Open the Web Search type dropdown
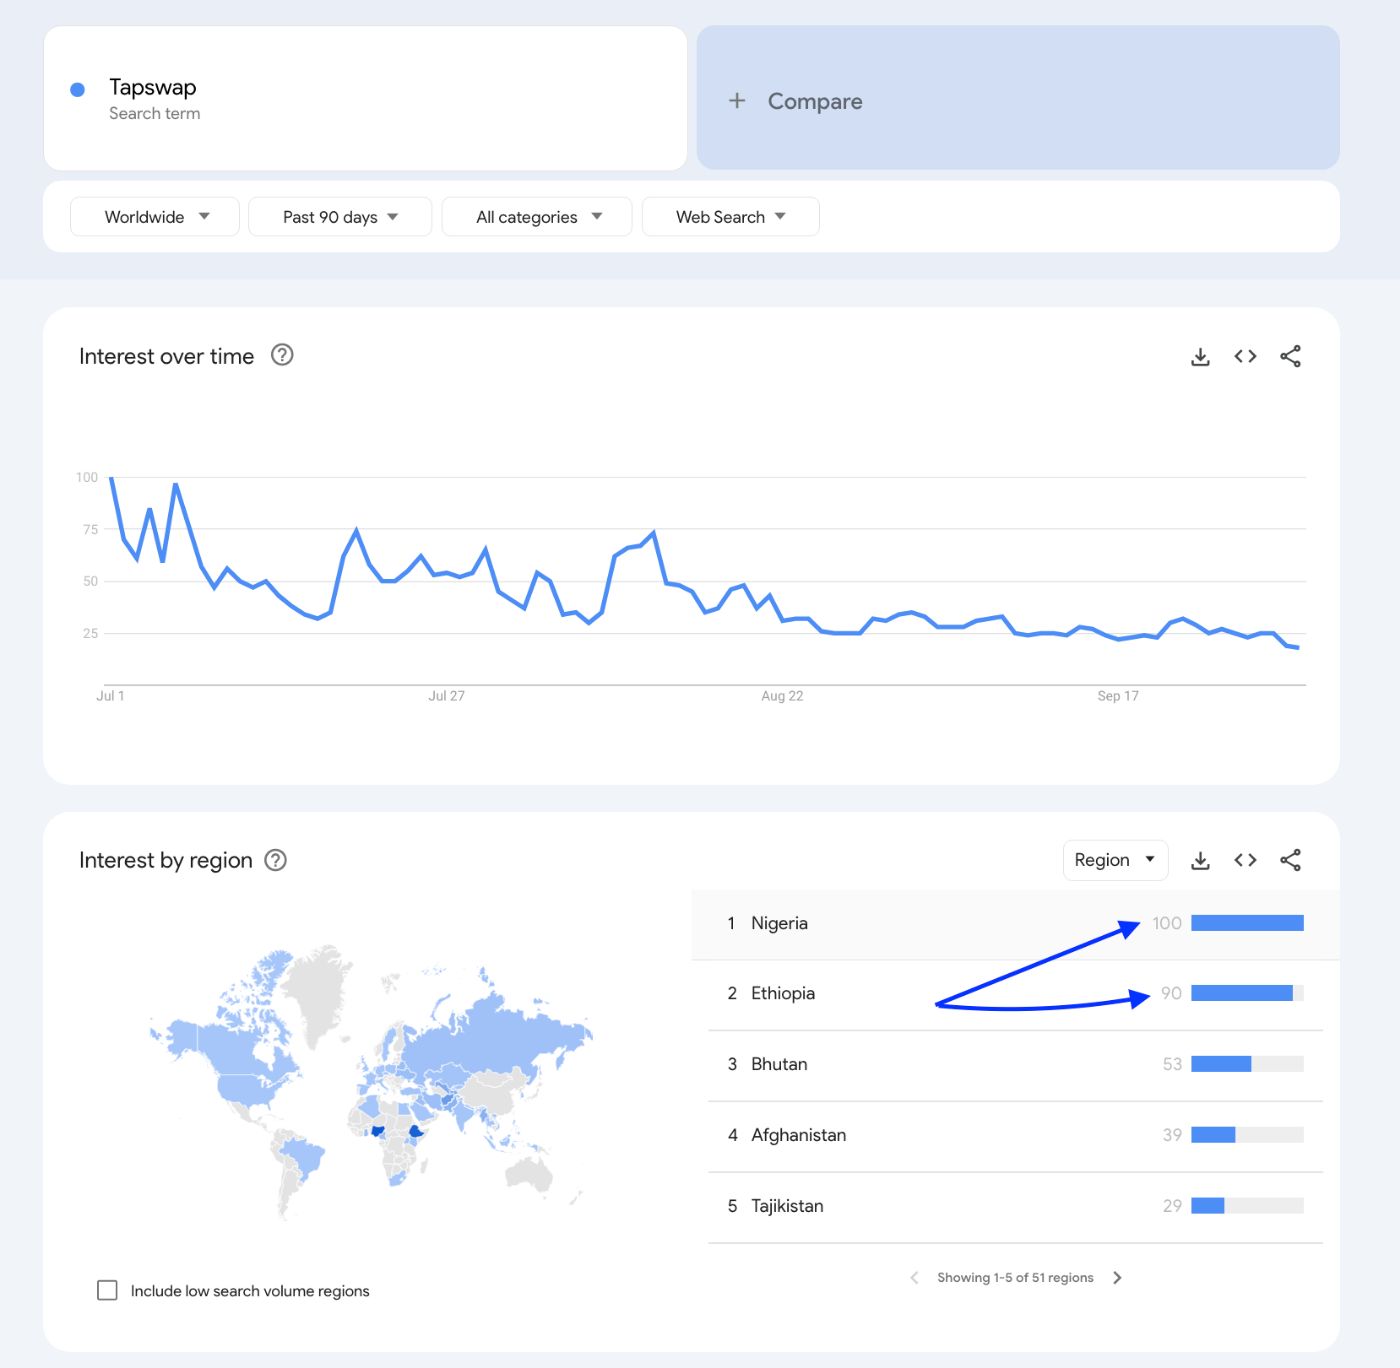 731,217
